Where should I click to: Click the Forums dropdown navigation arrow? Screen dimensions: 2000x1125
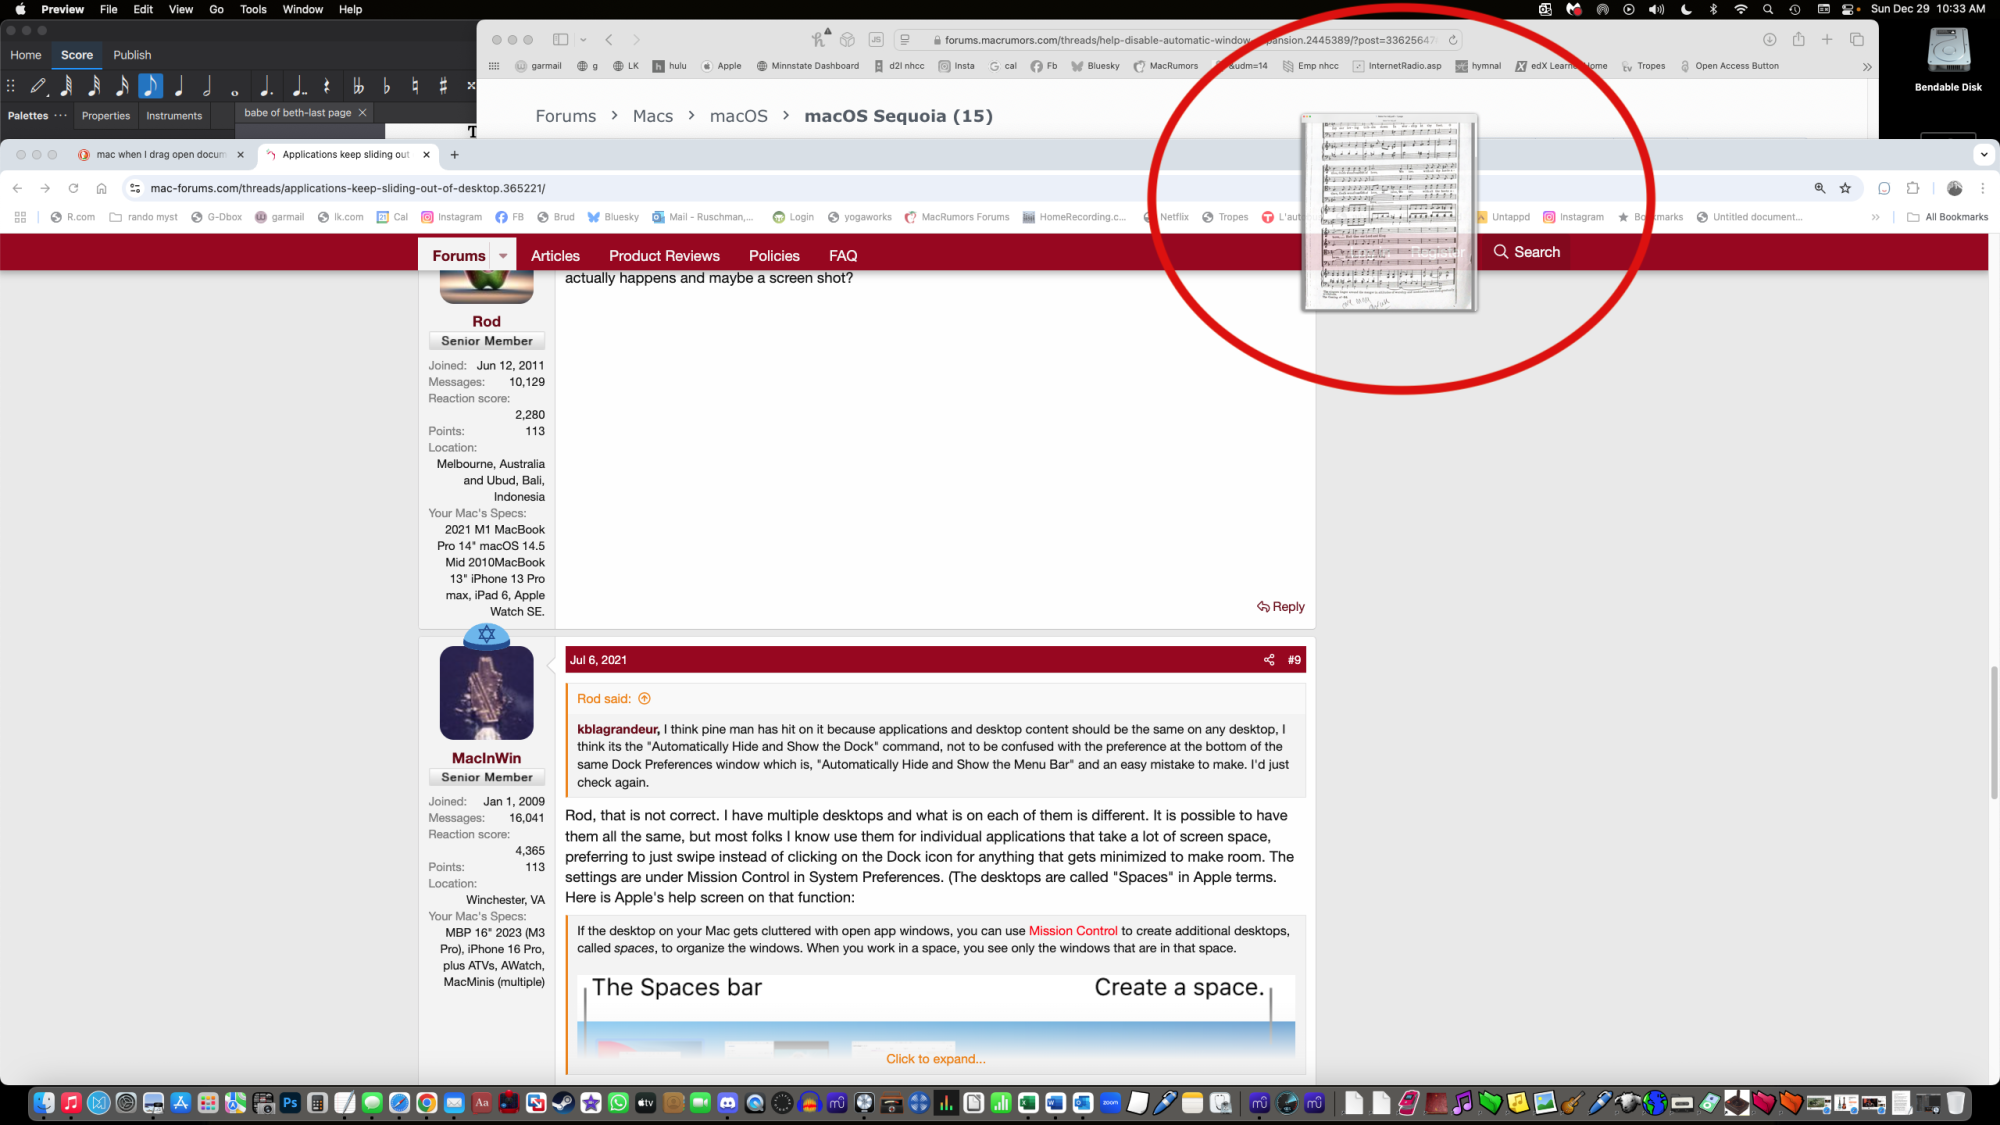pos(503,255)
